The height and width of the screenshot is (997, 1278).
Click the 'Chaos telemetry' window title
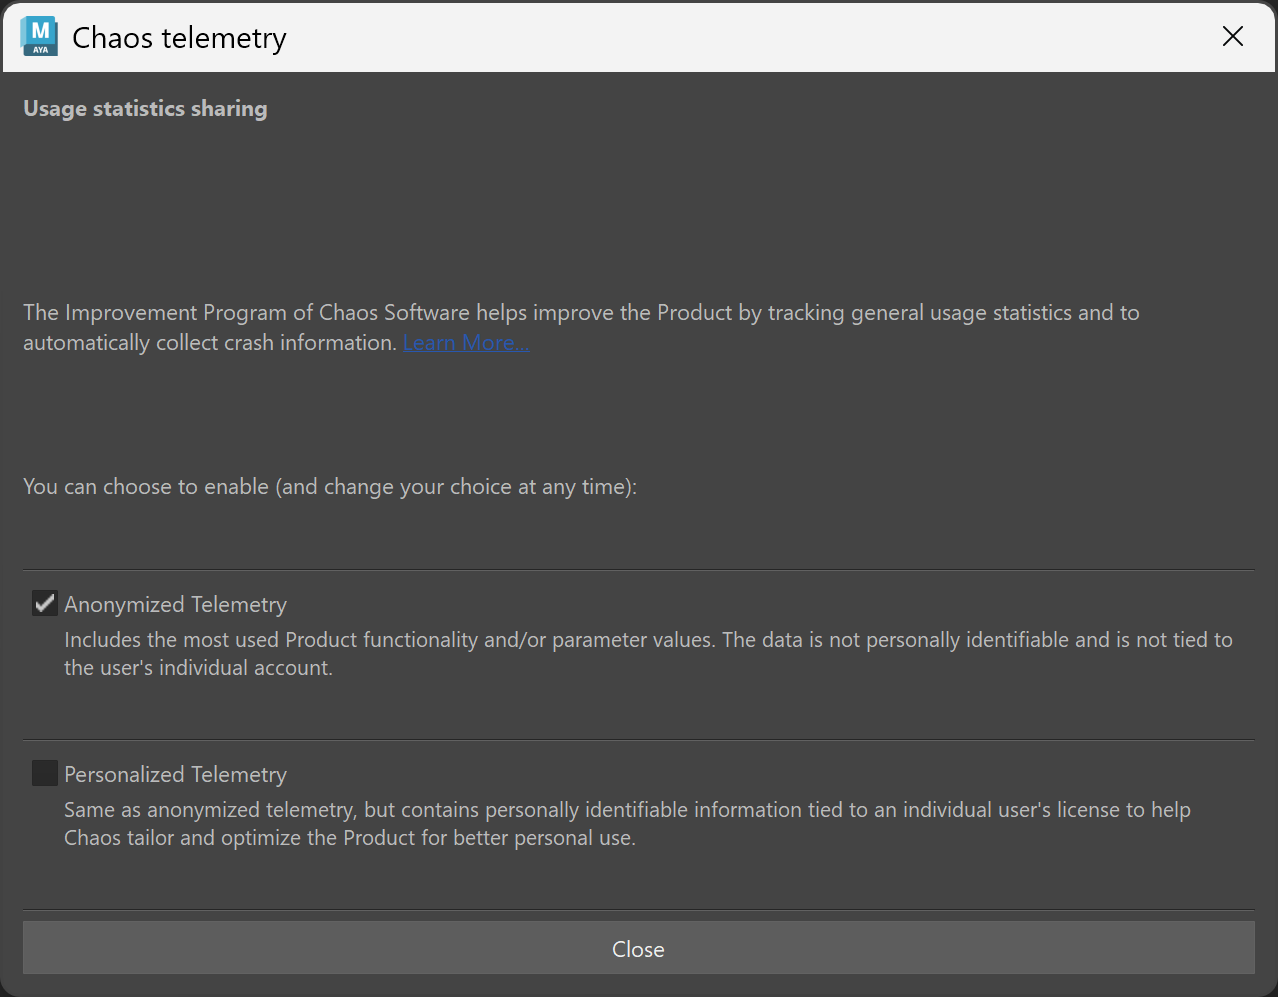click(x=180, y=38)
